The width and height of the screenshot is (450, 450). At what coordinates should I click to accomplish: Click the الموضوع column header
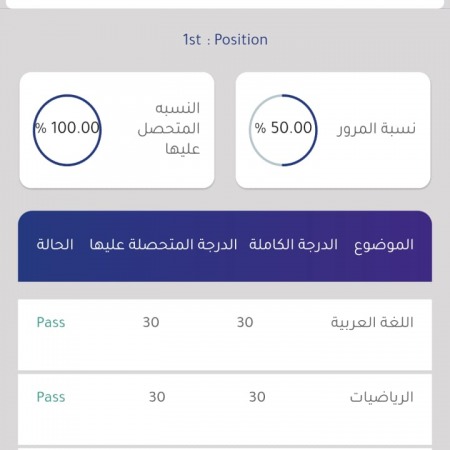[x=384, y=245]
